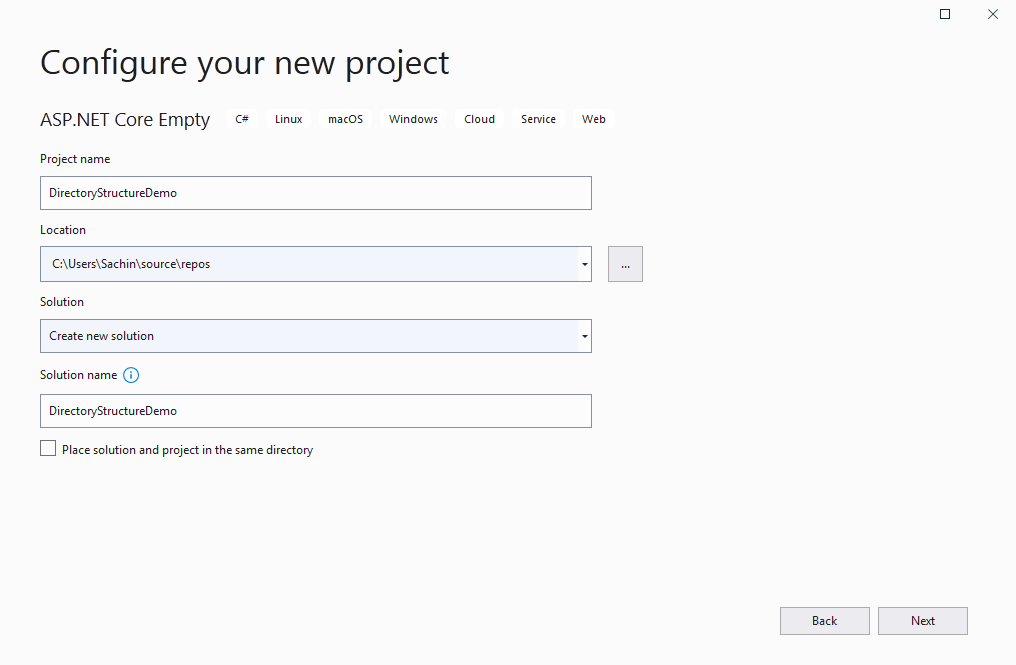The width and height of the screenshot is (1016, 665).
Task: Click the 'Solution' field label
Action: tap(62, 302)
